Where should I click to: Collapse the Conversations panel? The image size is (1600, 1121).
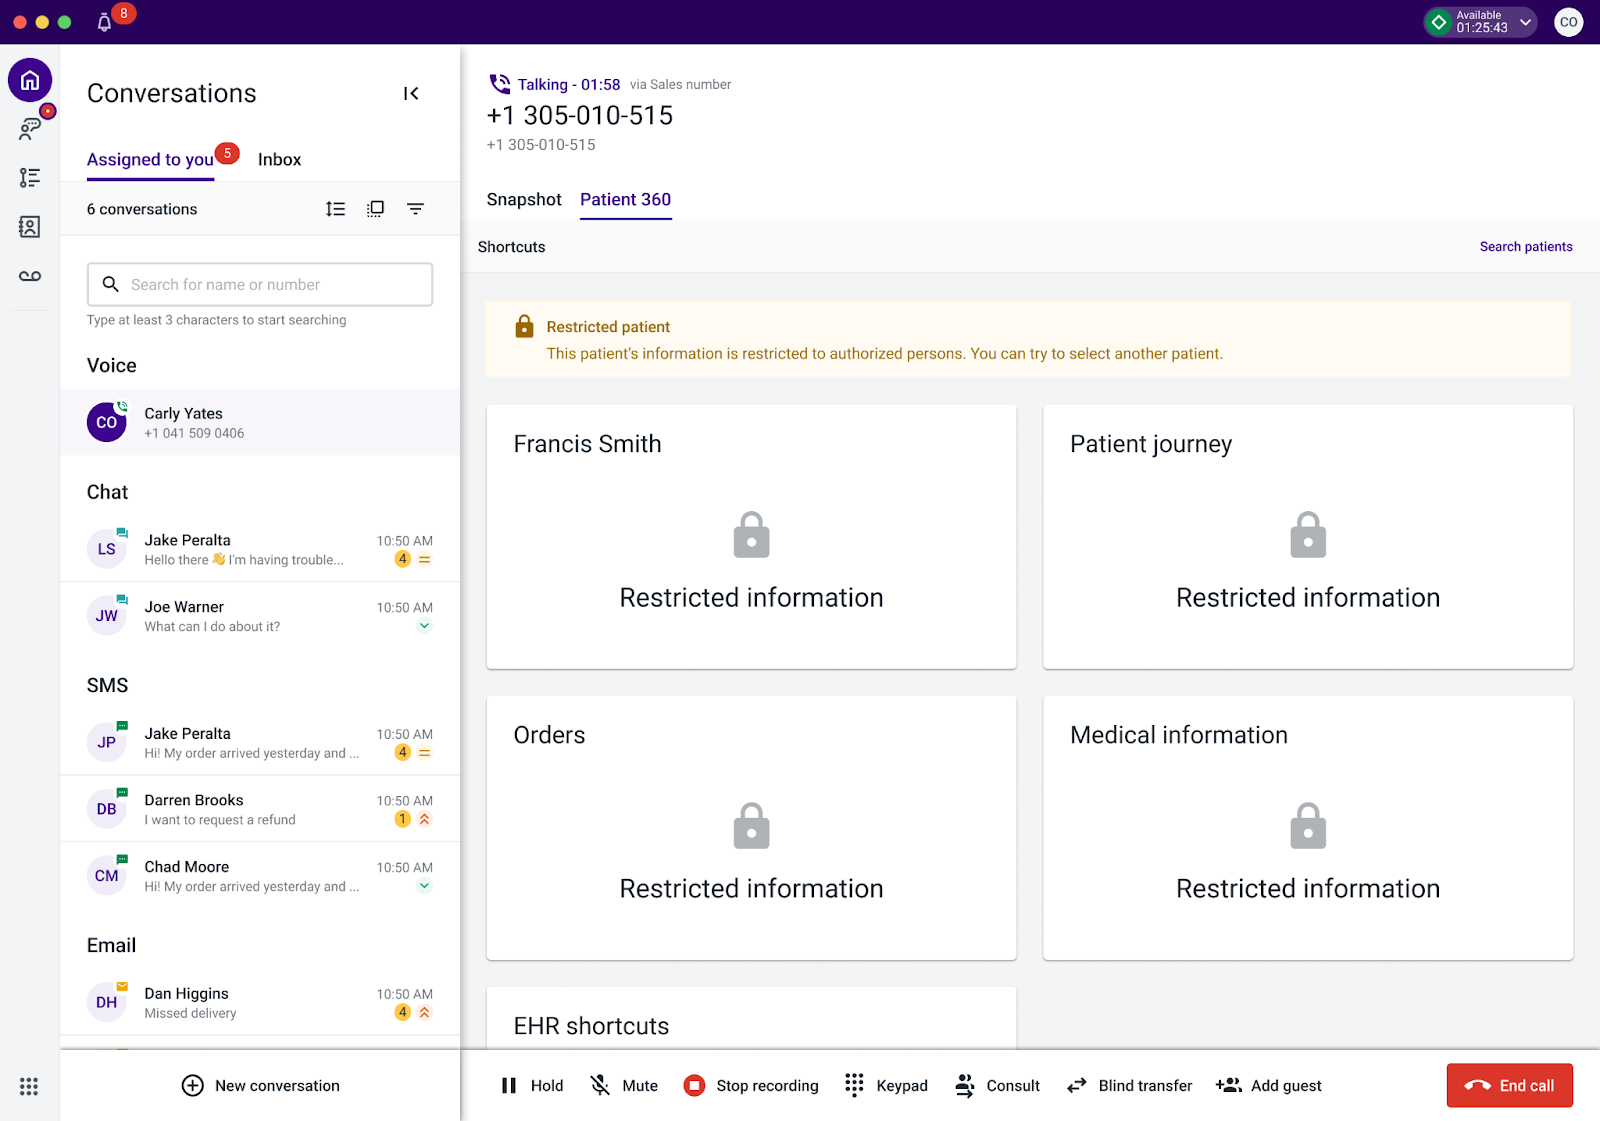coord(411,93)
